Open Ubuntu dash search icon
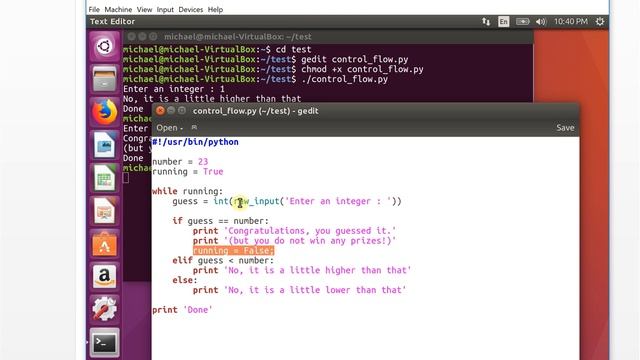 [x=104, y=47]
